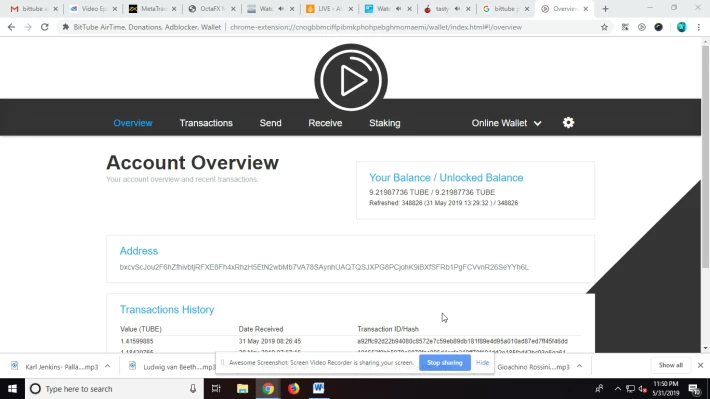Hide the screen sharing notification
Image resolution: width=710 pixels, height=399 pixels.
[x=482, y=363]
